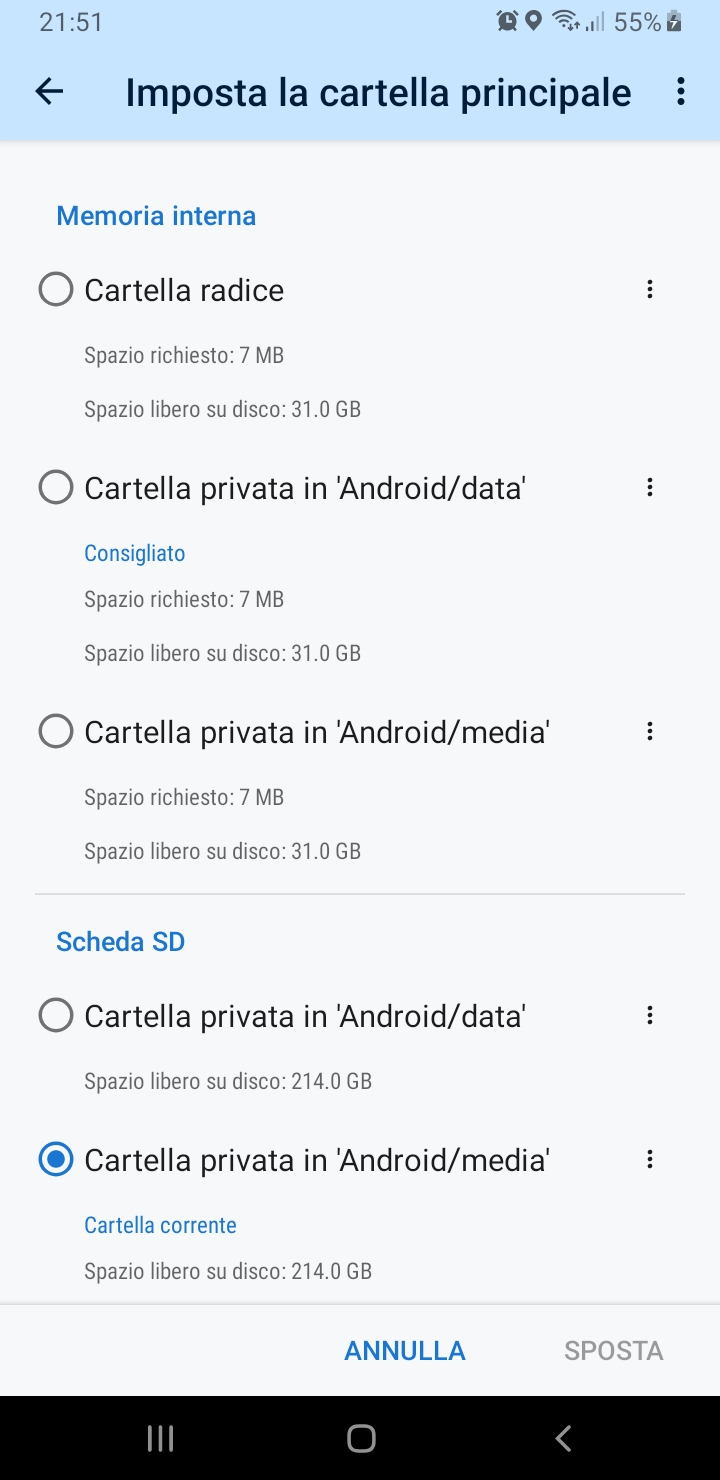
Task: Tap the Consigliato label
Action: click(135, 553)
